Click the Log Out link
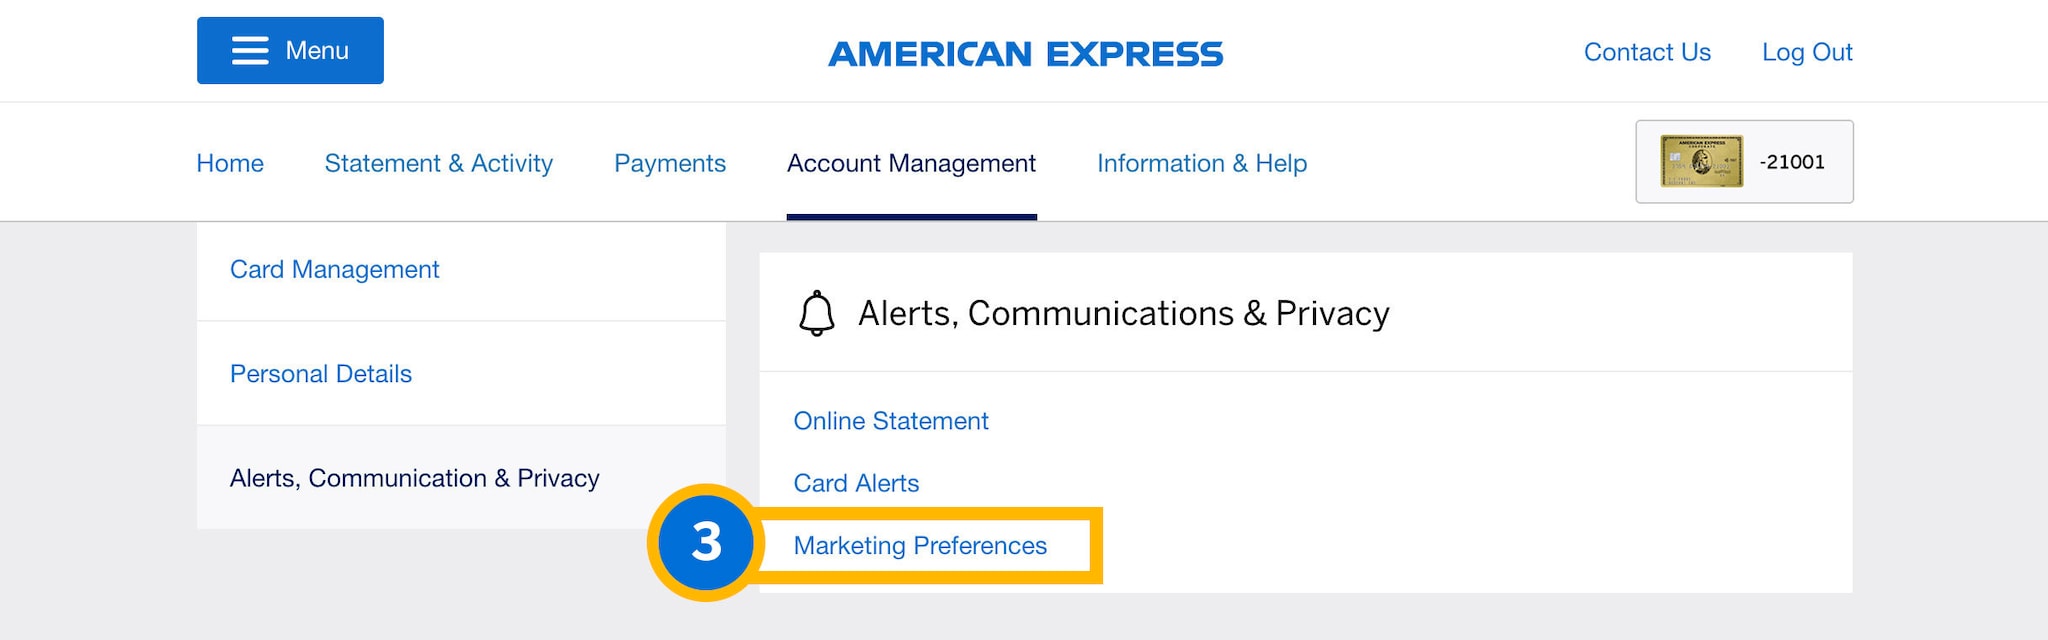 coord(1806,52)
